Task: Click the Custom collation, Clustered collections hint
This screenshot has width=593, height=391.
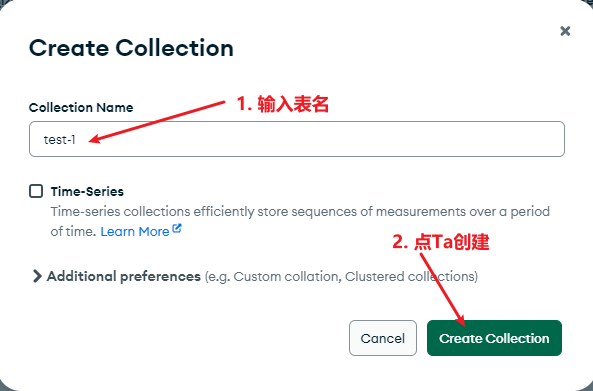Action: (341, 277)
